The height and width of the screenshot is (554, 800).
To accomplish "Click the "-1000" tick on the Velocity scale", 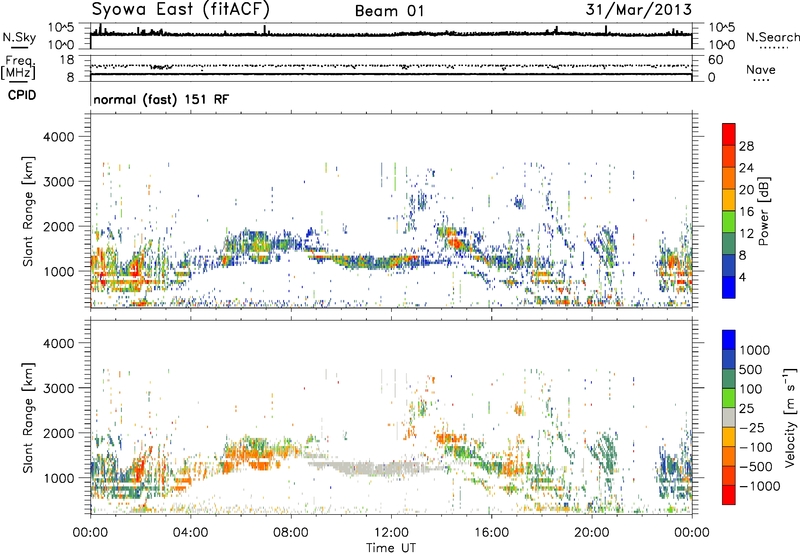I will coord(759,486).
